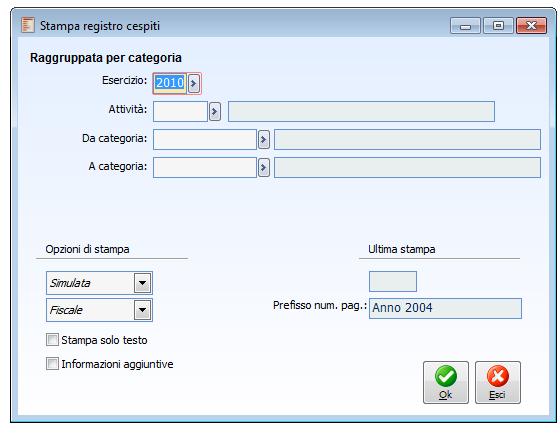This screenshot has width=560, height=426.
Task: Open lookup arrow beside Attività field
Action: point(215,111)
